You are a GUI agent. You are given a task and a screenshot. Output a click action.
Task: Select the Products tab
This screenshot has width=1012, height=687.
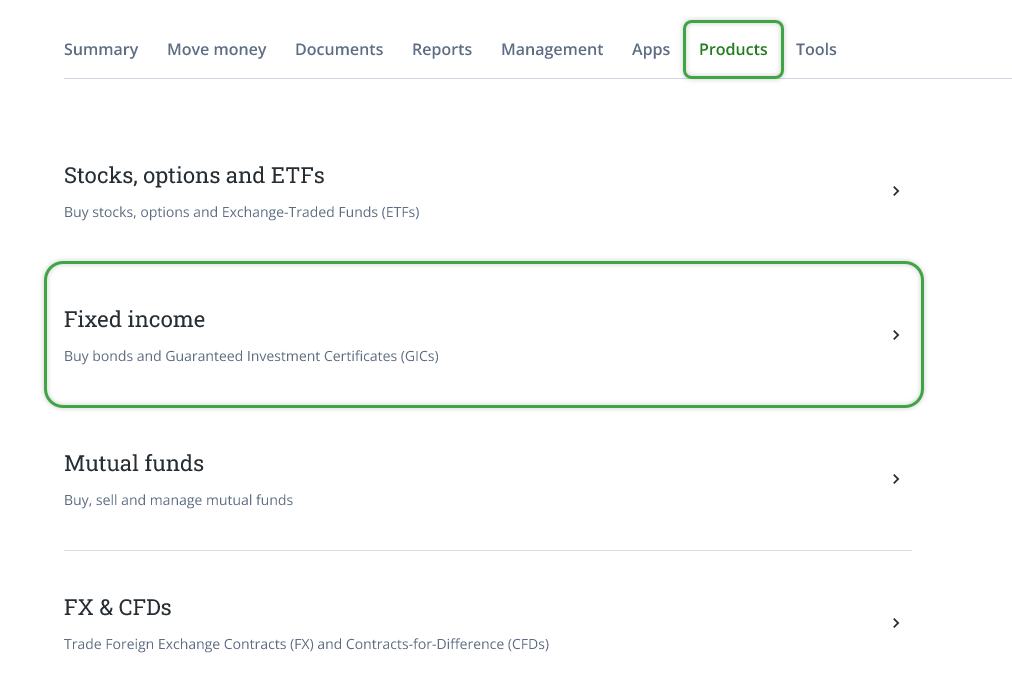click(733, 49)
